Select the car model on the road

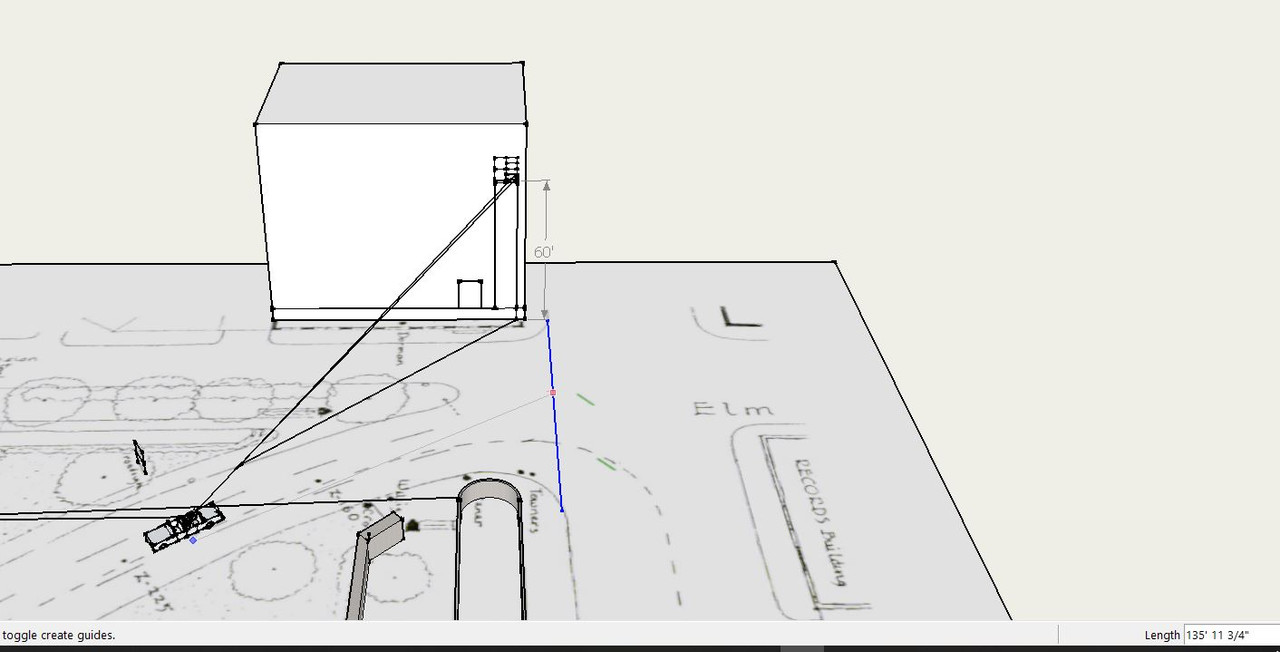pyautogui.click(x=184, y=526)
